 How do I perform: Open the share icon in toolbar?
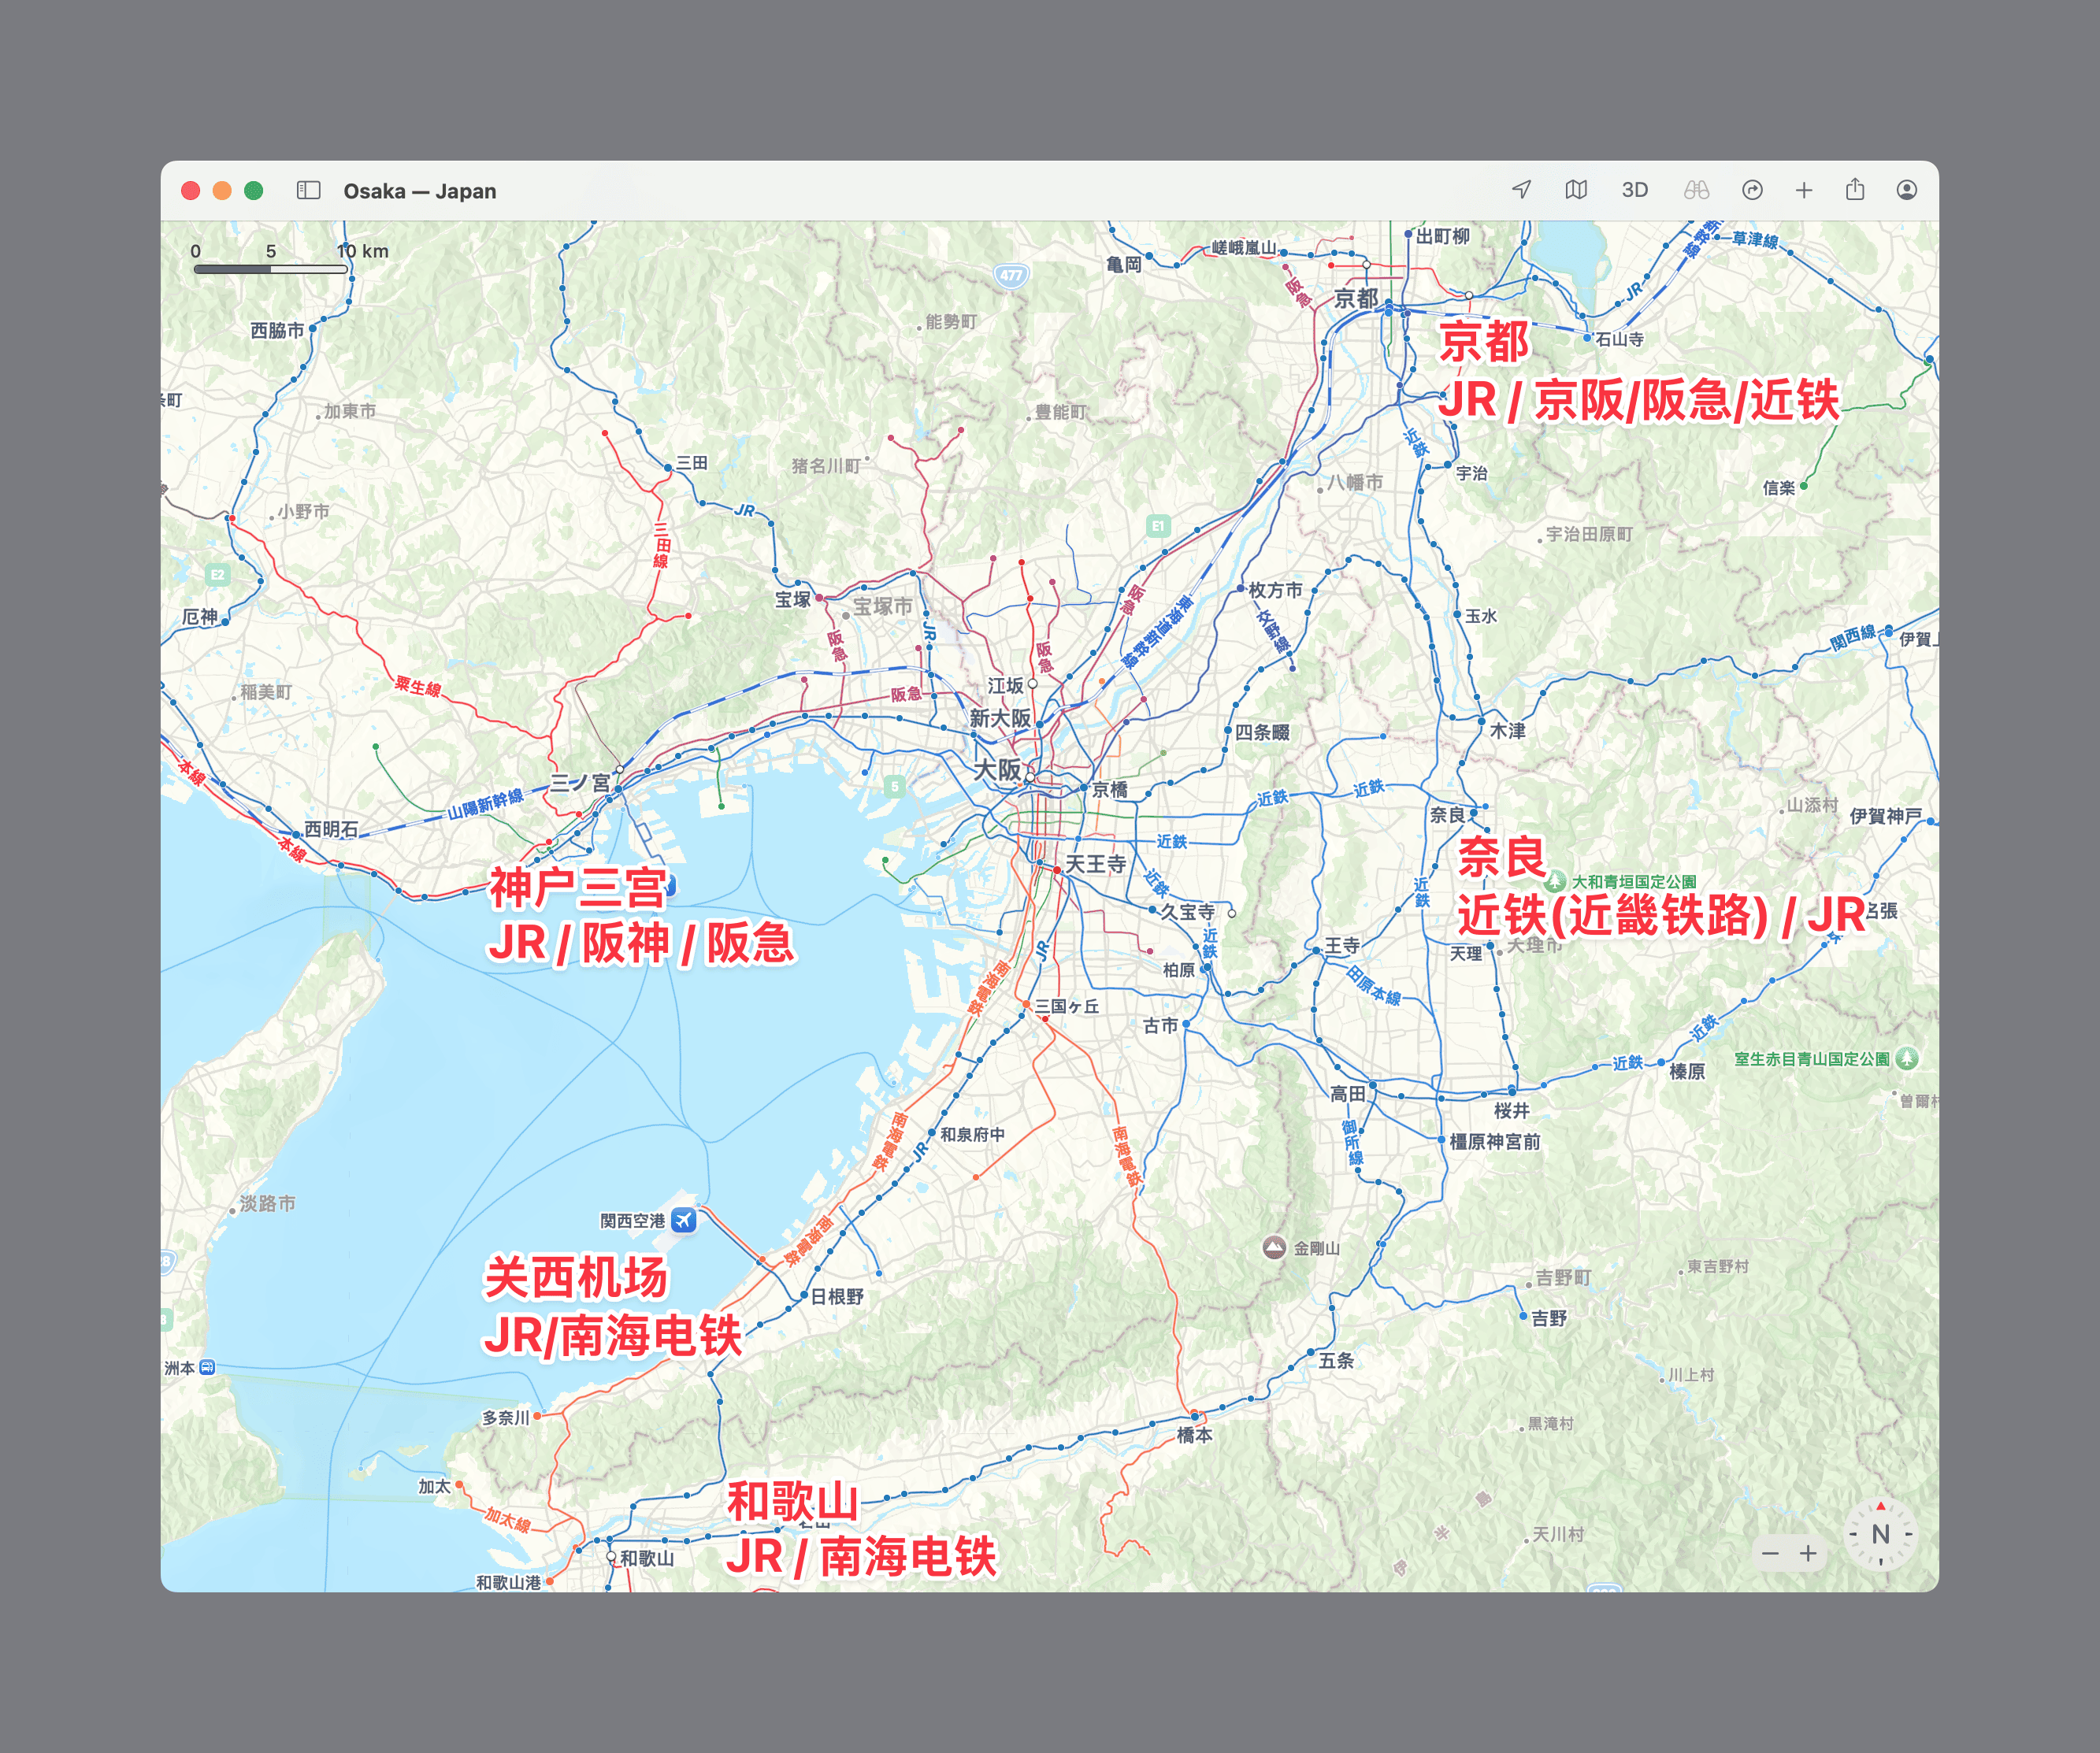1855,189
